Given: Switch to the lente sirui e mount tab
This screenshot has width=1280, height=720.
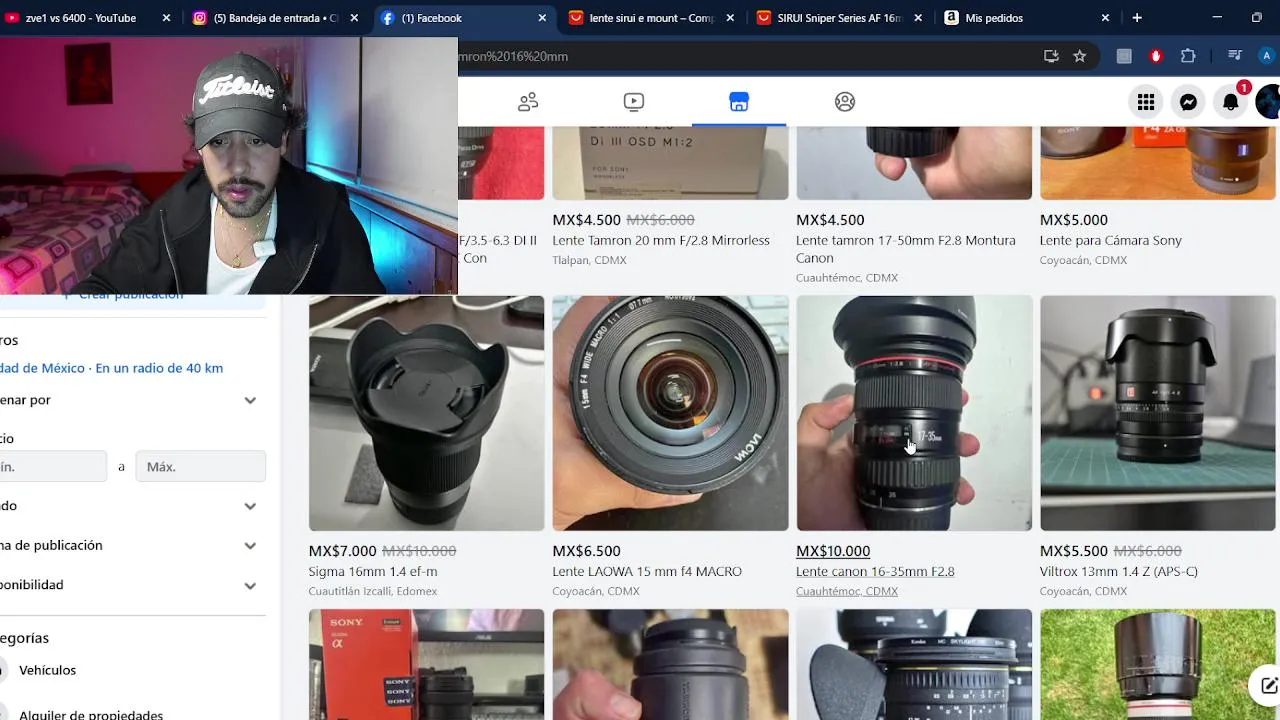Looking at the screenshot, I should pyautogui.click(x=650, y=18).
